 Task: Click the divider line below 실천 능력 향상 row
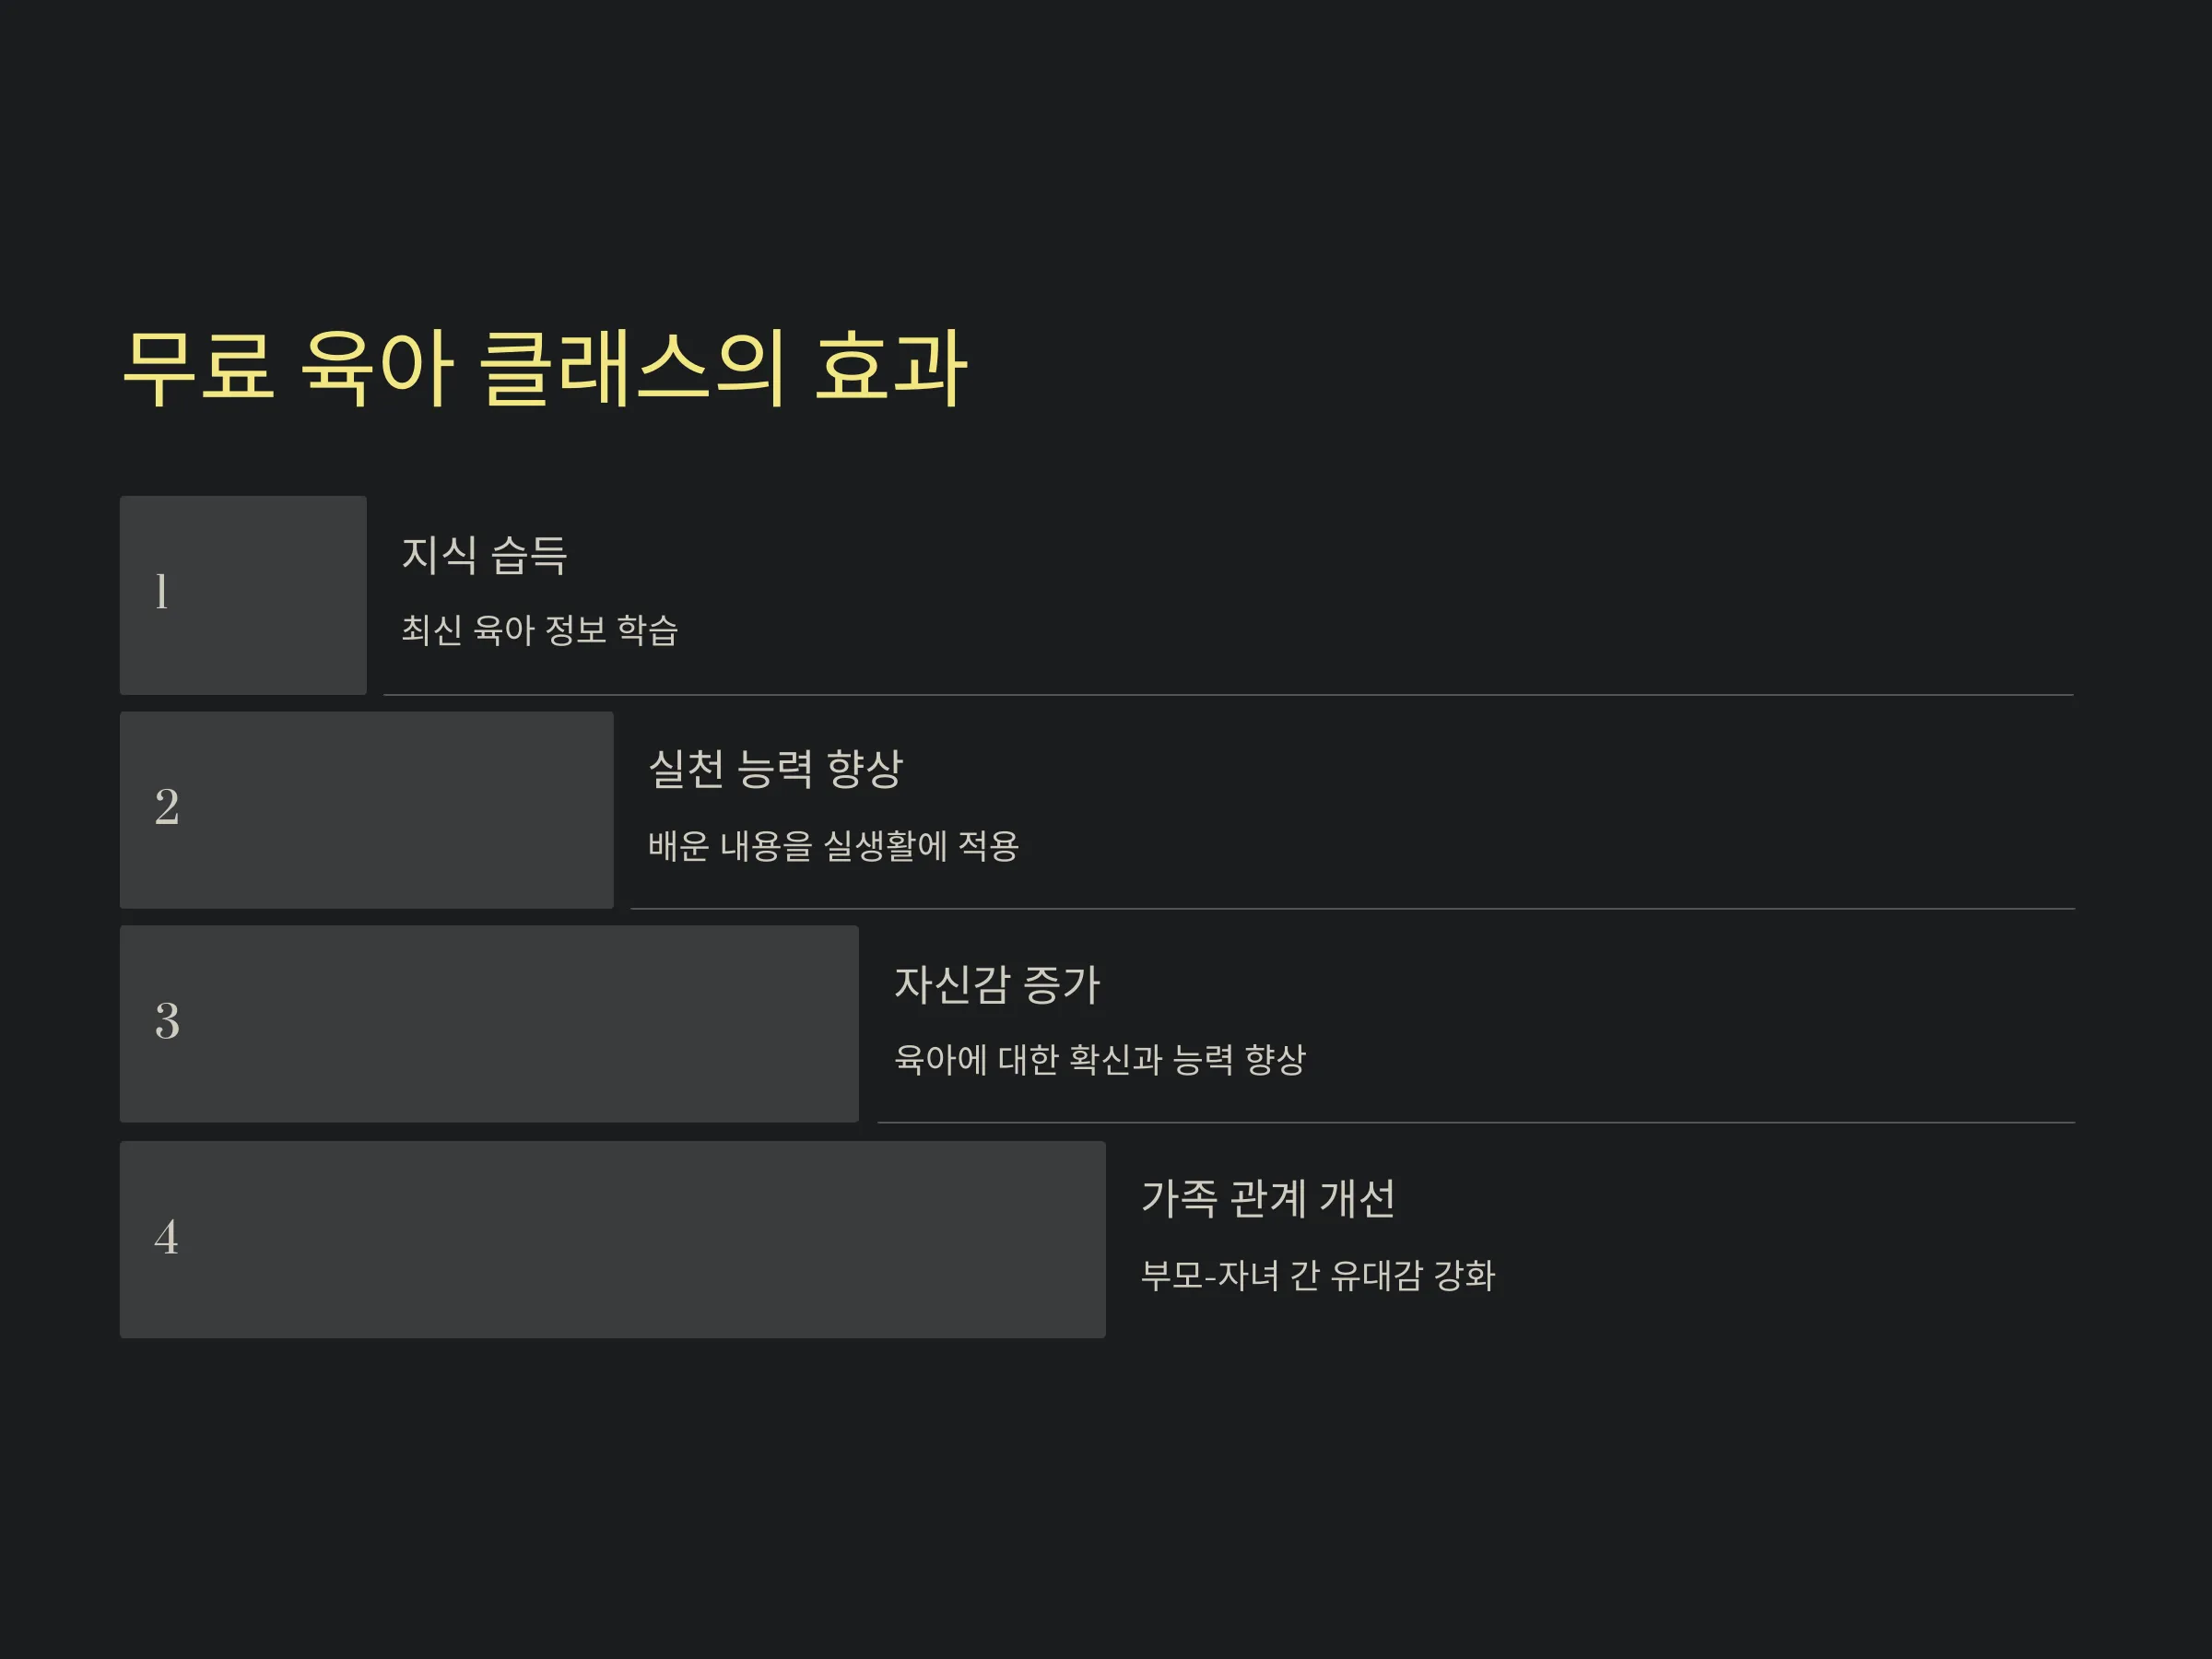pos(1353,909)
